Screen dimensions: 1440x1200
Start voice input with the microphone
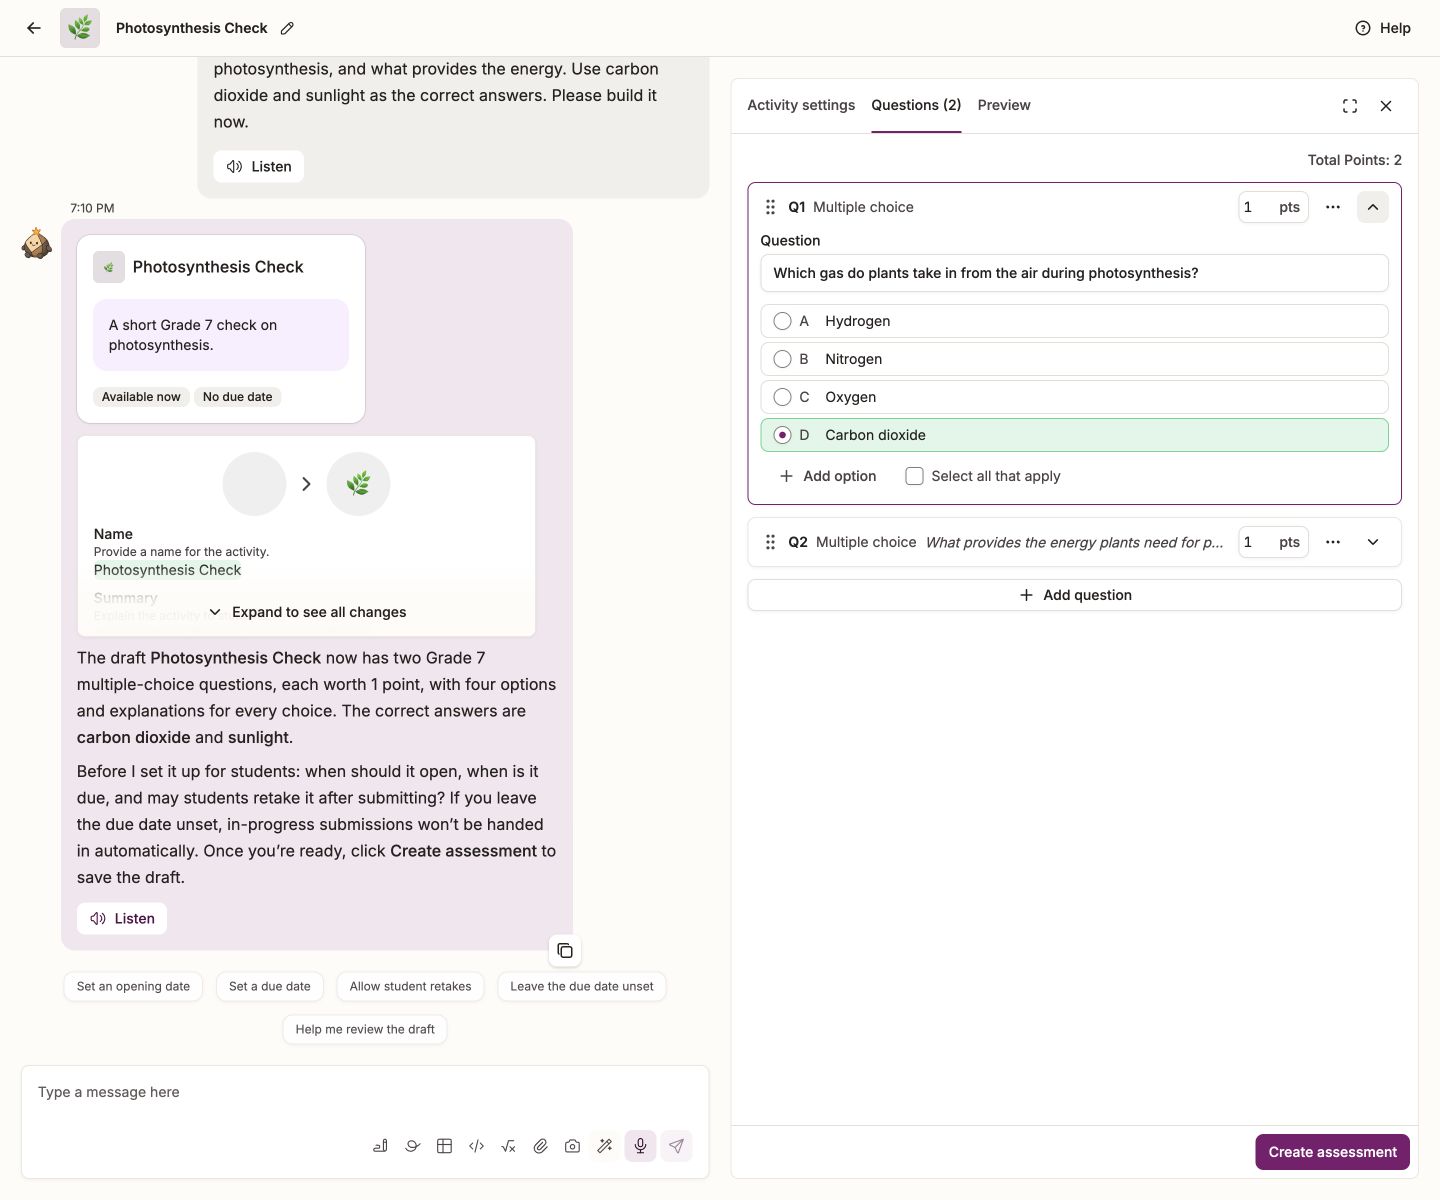point(640,1146)
